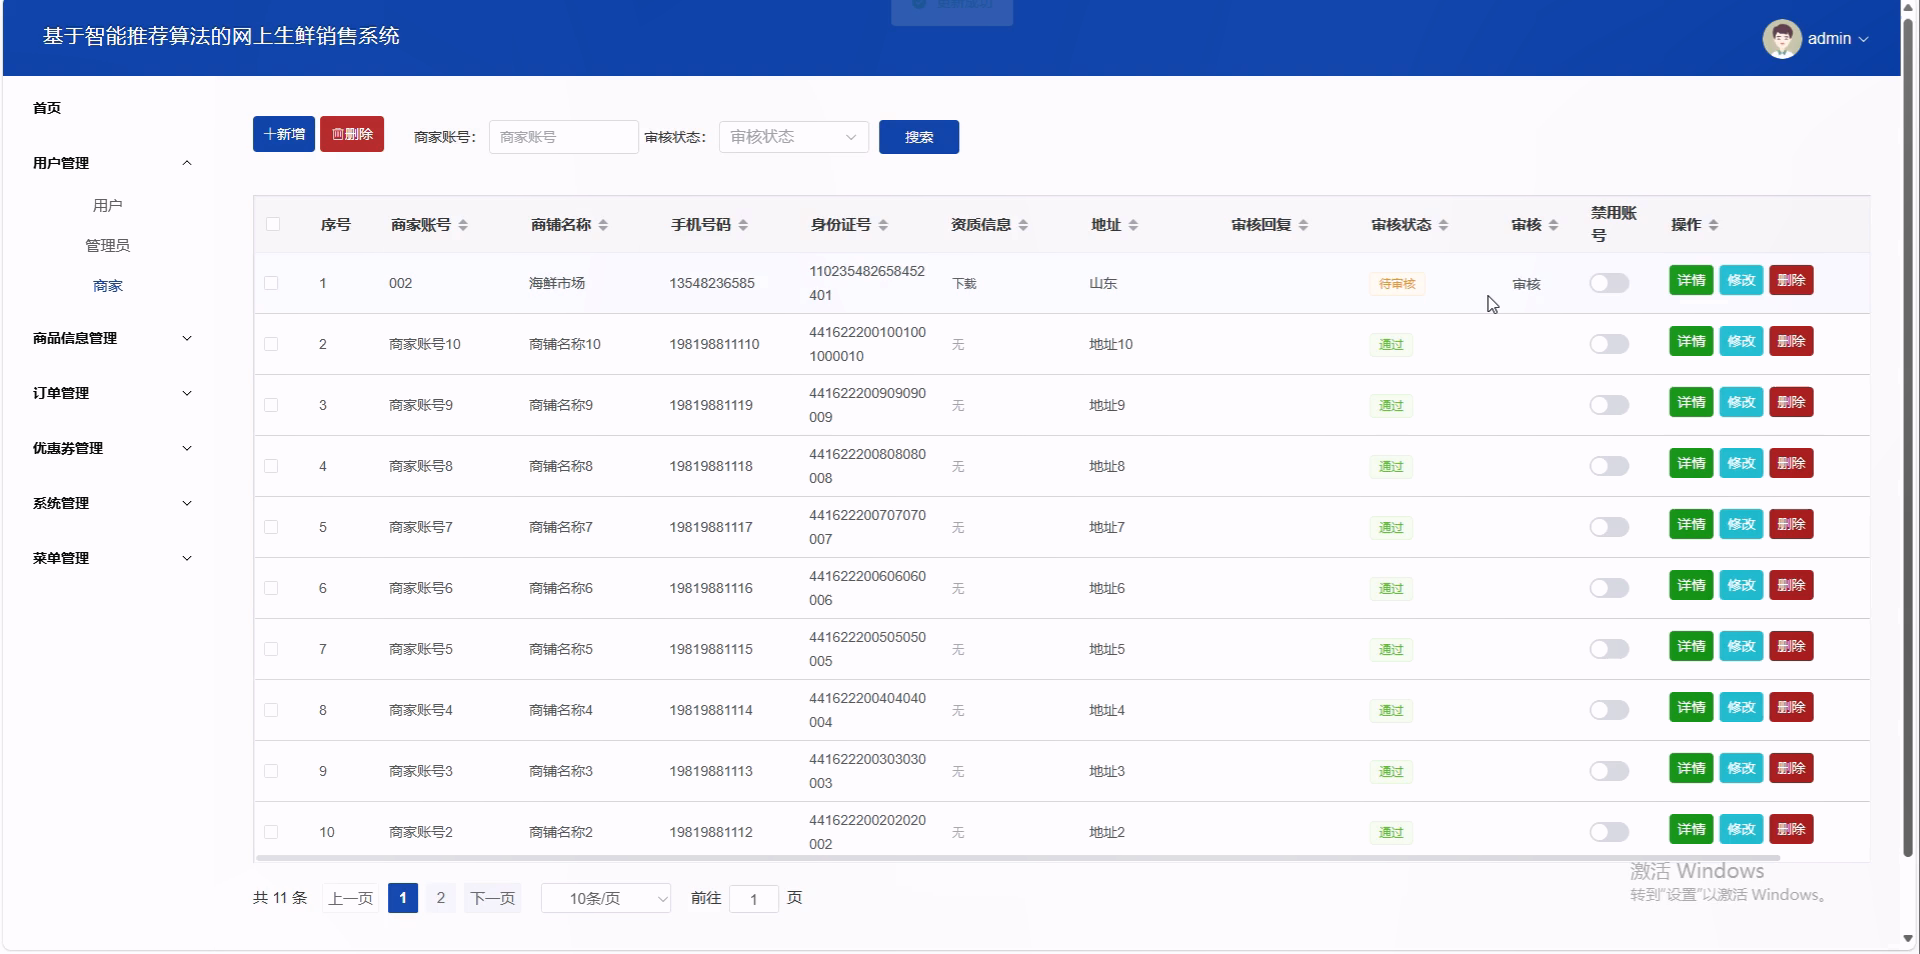Open the admin user dropdown arrow
Screen dimensions: 1920x954
(1863, 39)
